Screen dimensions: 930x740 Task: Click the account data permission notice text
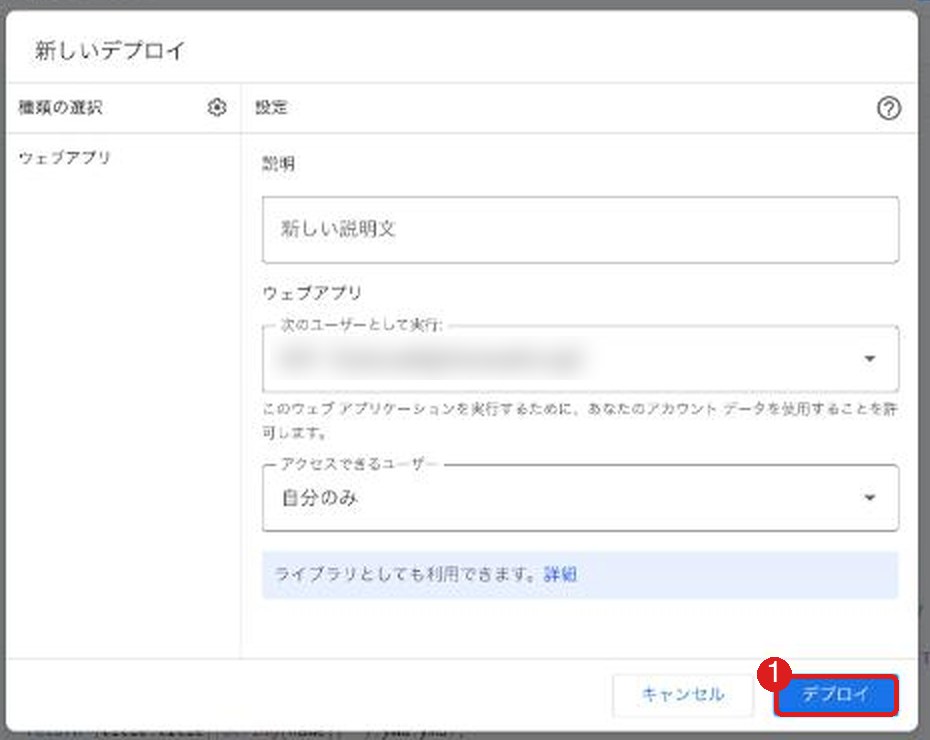580,420
